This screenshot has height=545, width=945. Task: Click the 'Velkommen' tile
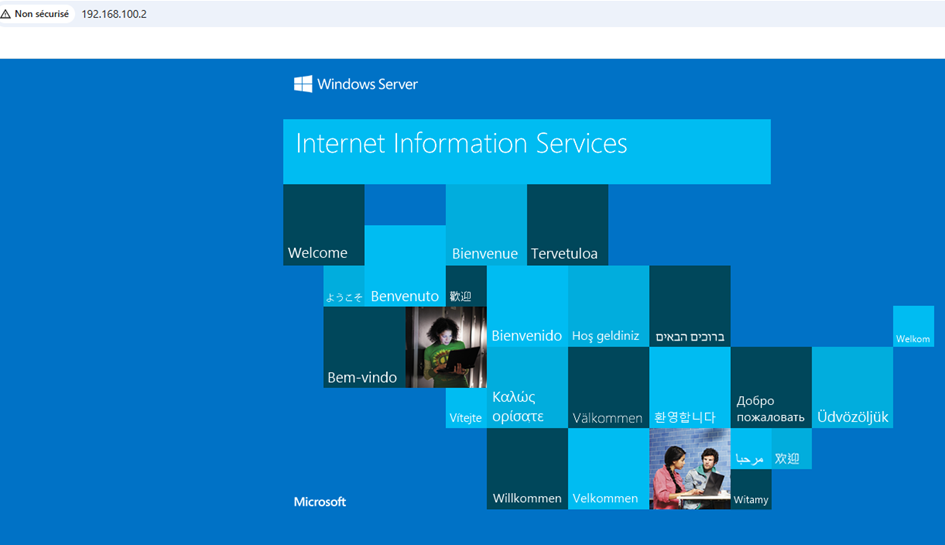tap(609, 469)
